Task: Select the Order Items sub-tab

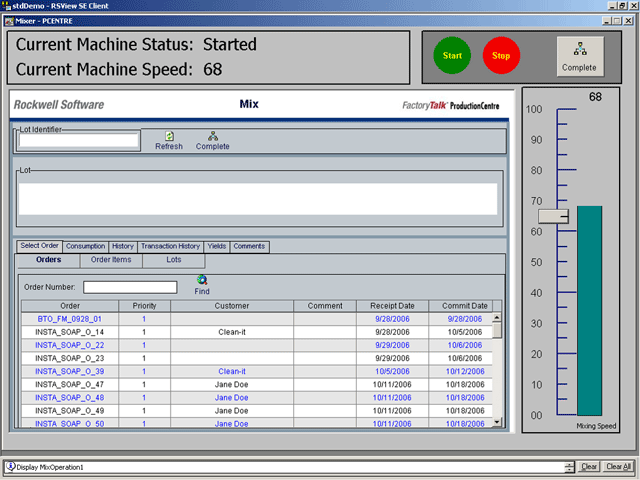Action: click(x=111, y=260)
